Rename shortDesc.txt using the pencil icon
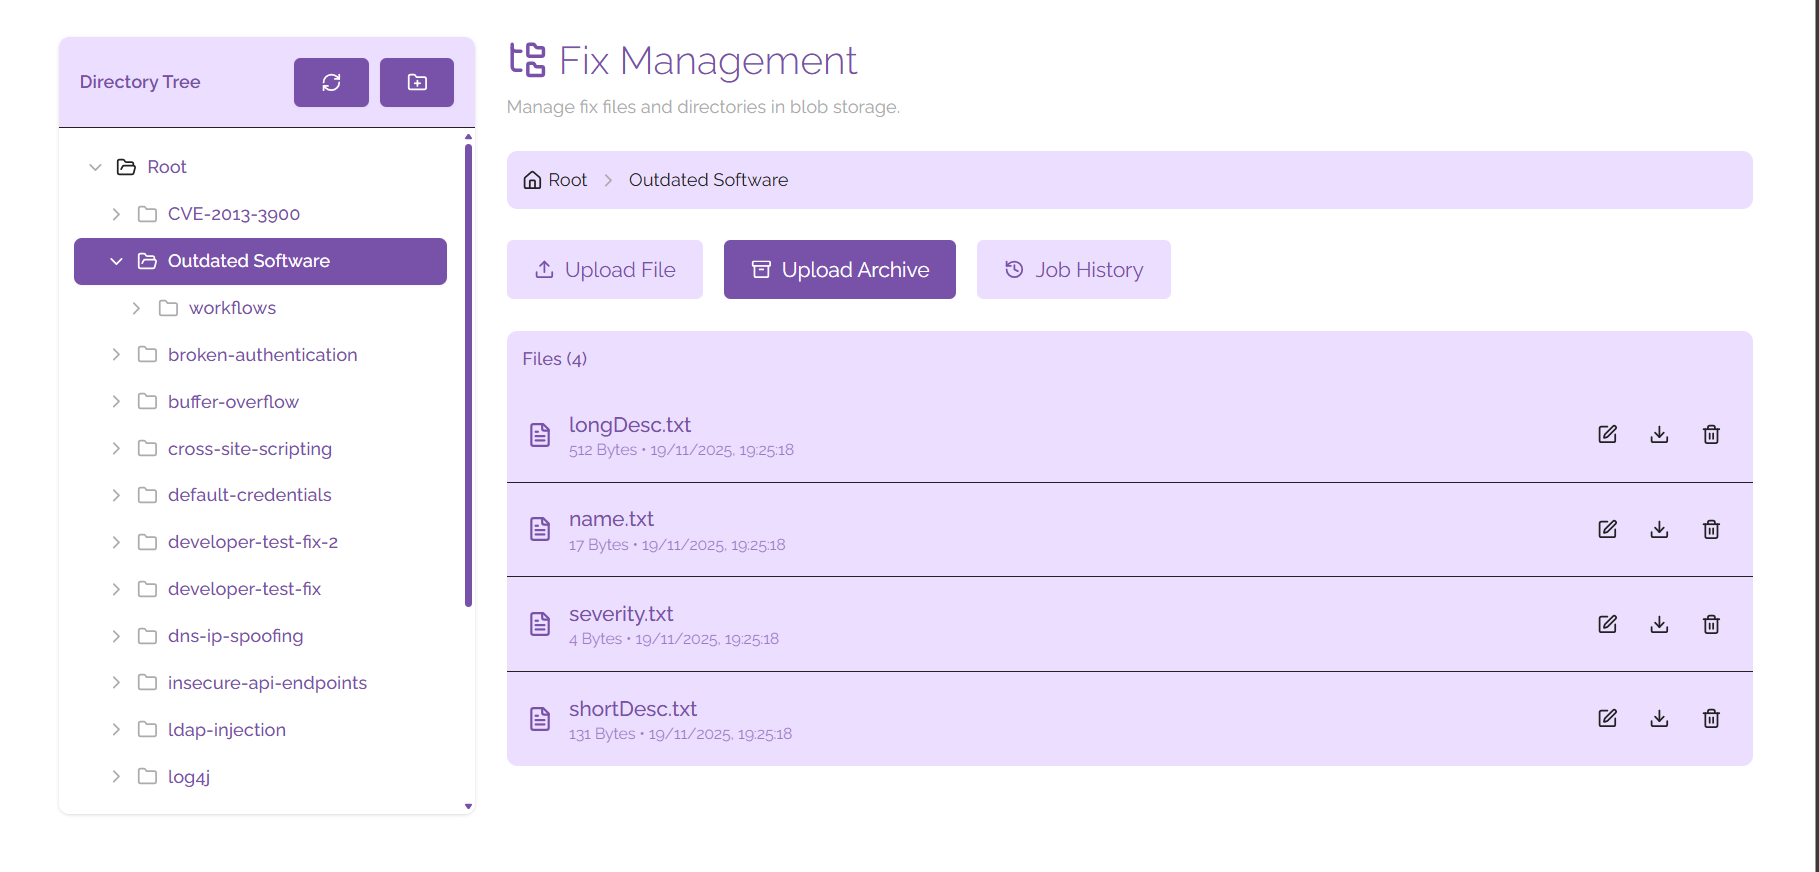Screen dimensions: 1819x872 coord(1607,718)
